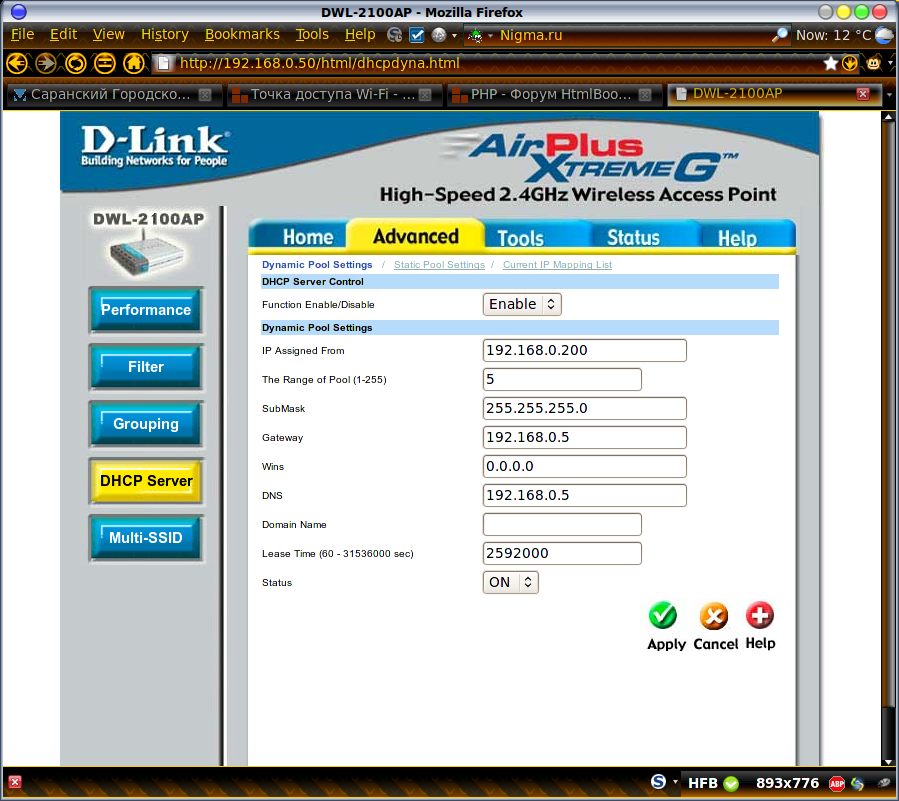The width and height of the screenshot is (899, 801).
Task: Open the list-all-tabs arrow on the tab bar
Action: coord(890,95)
